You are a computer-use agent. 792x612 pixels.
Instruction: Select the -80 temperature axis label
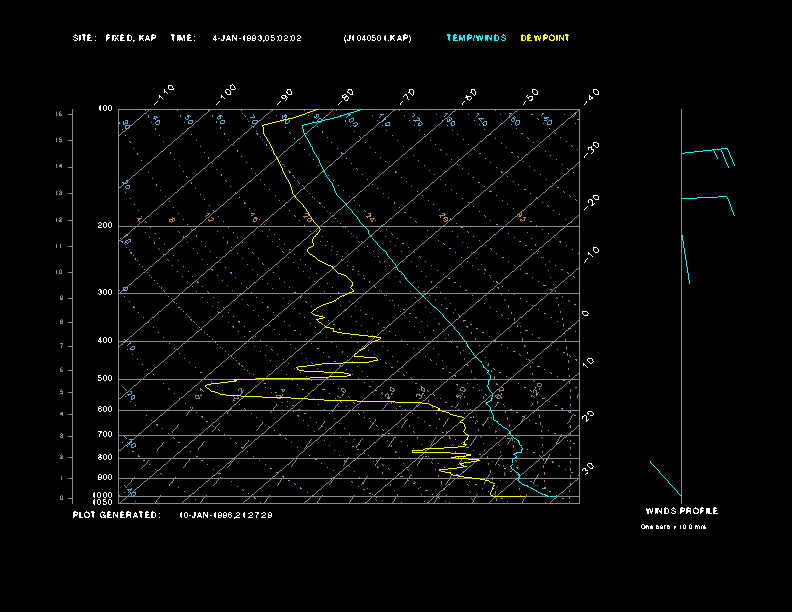pos(347,95)
